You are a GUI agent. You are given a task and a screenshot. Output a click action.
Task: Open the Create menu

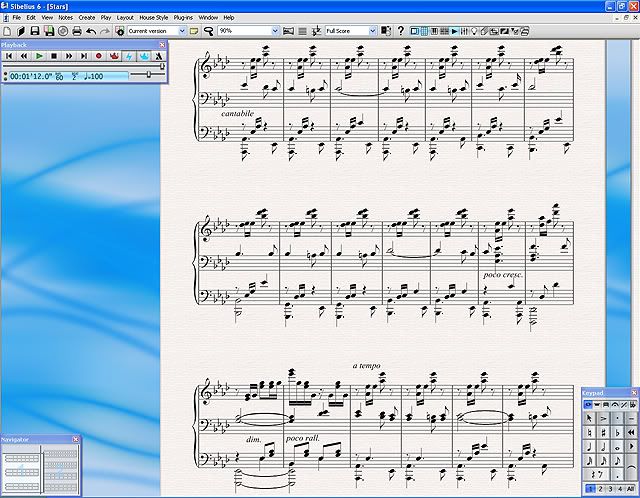(x=87, y=18)
